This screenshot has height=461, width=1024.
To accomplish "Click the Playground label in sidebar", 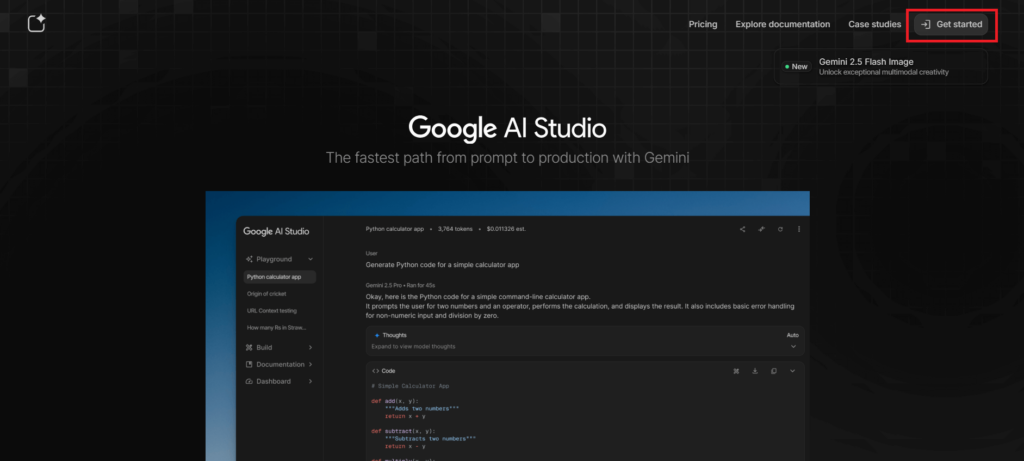I will pos(274,259).
